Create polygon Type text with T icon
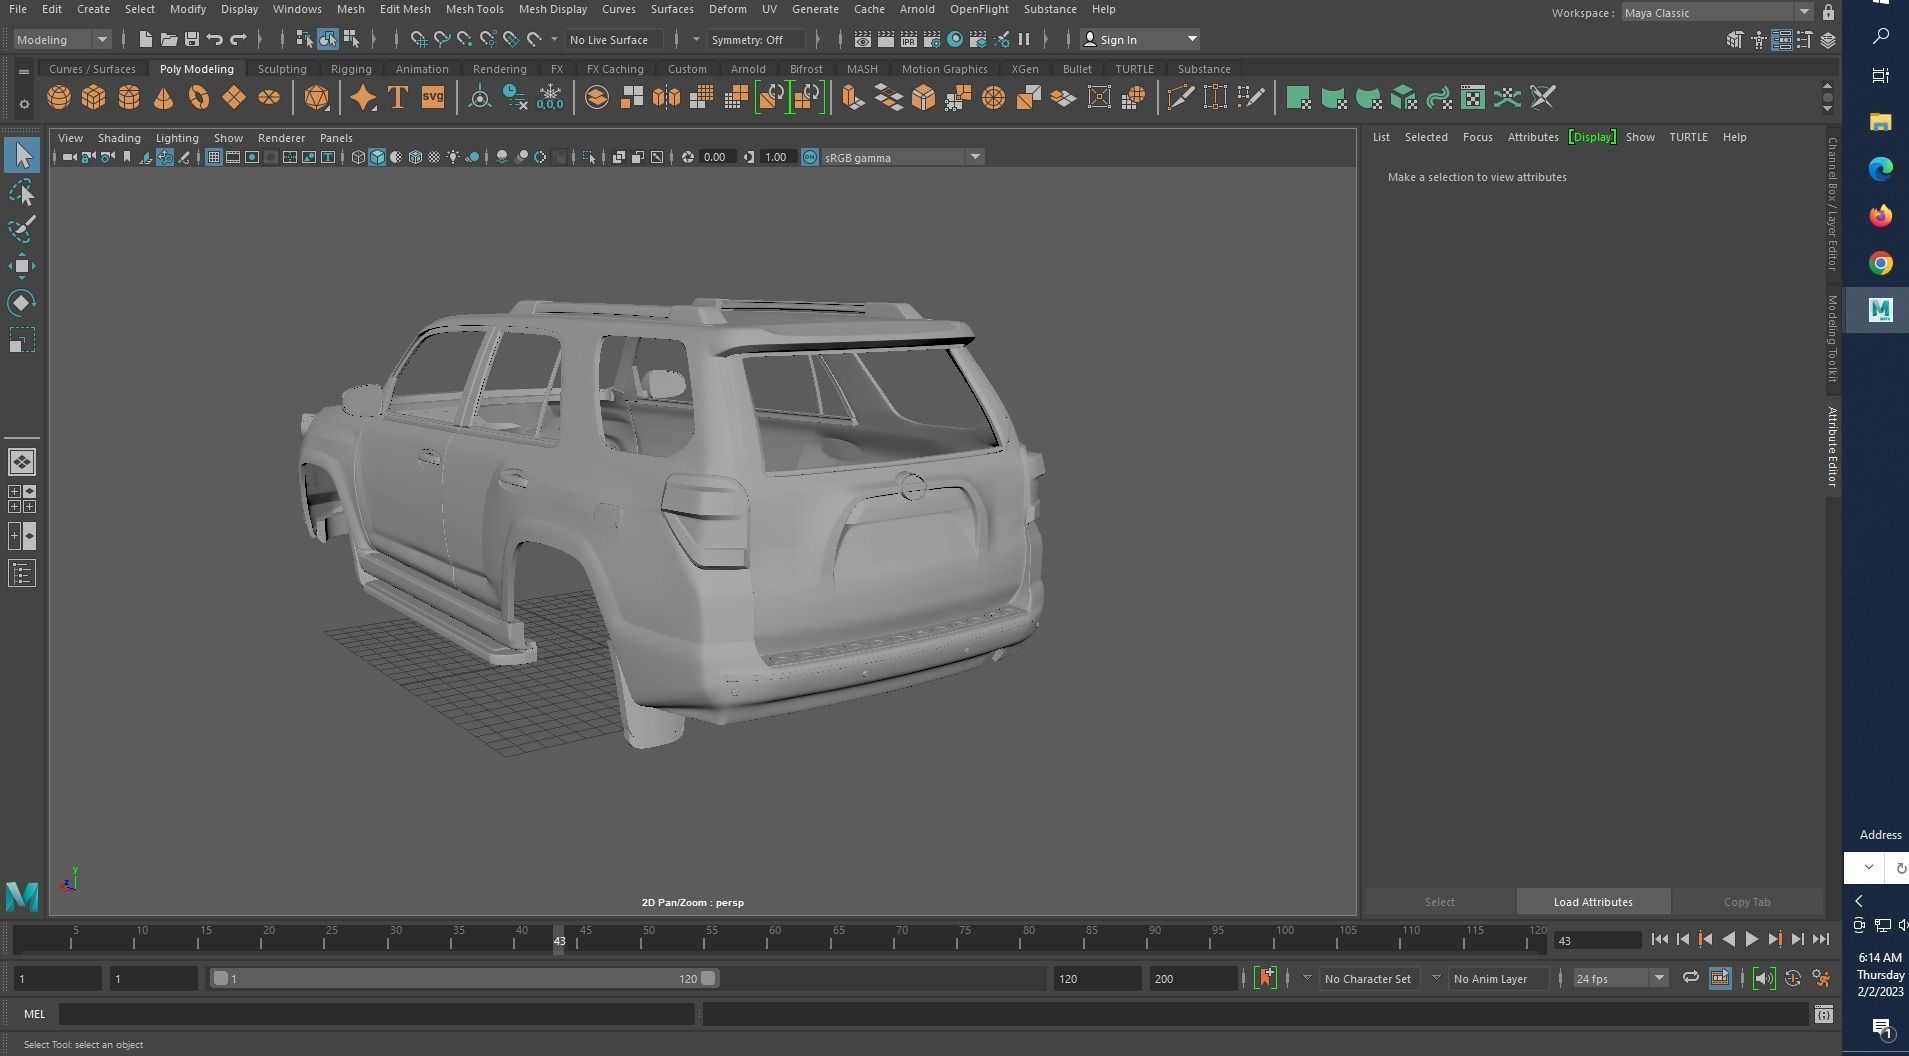The image size is (1909, 1056). coord(398,98)
